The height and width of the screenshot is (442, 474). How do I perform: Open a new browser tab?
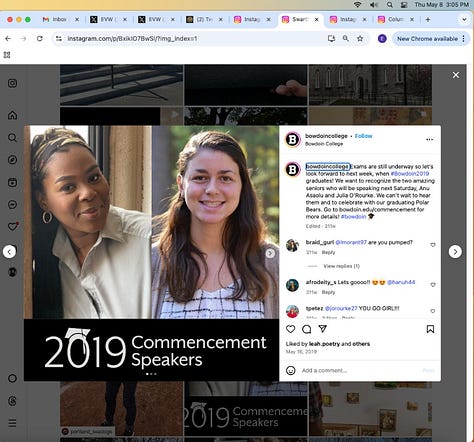(428, 20)
